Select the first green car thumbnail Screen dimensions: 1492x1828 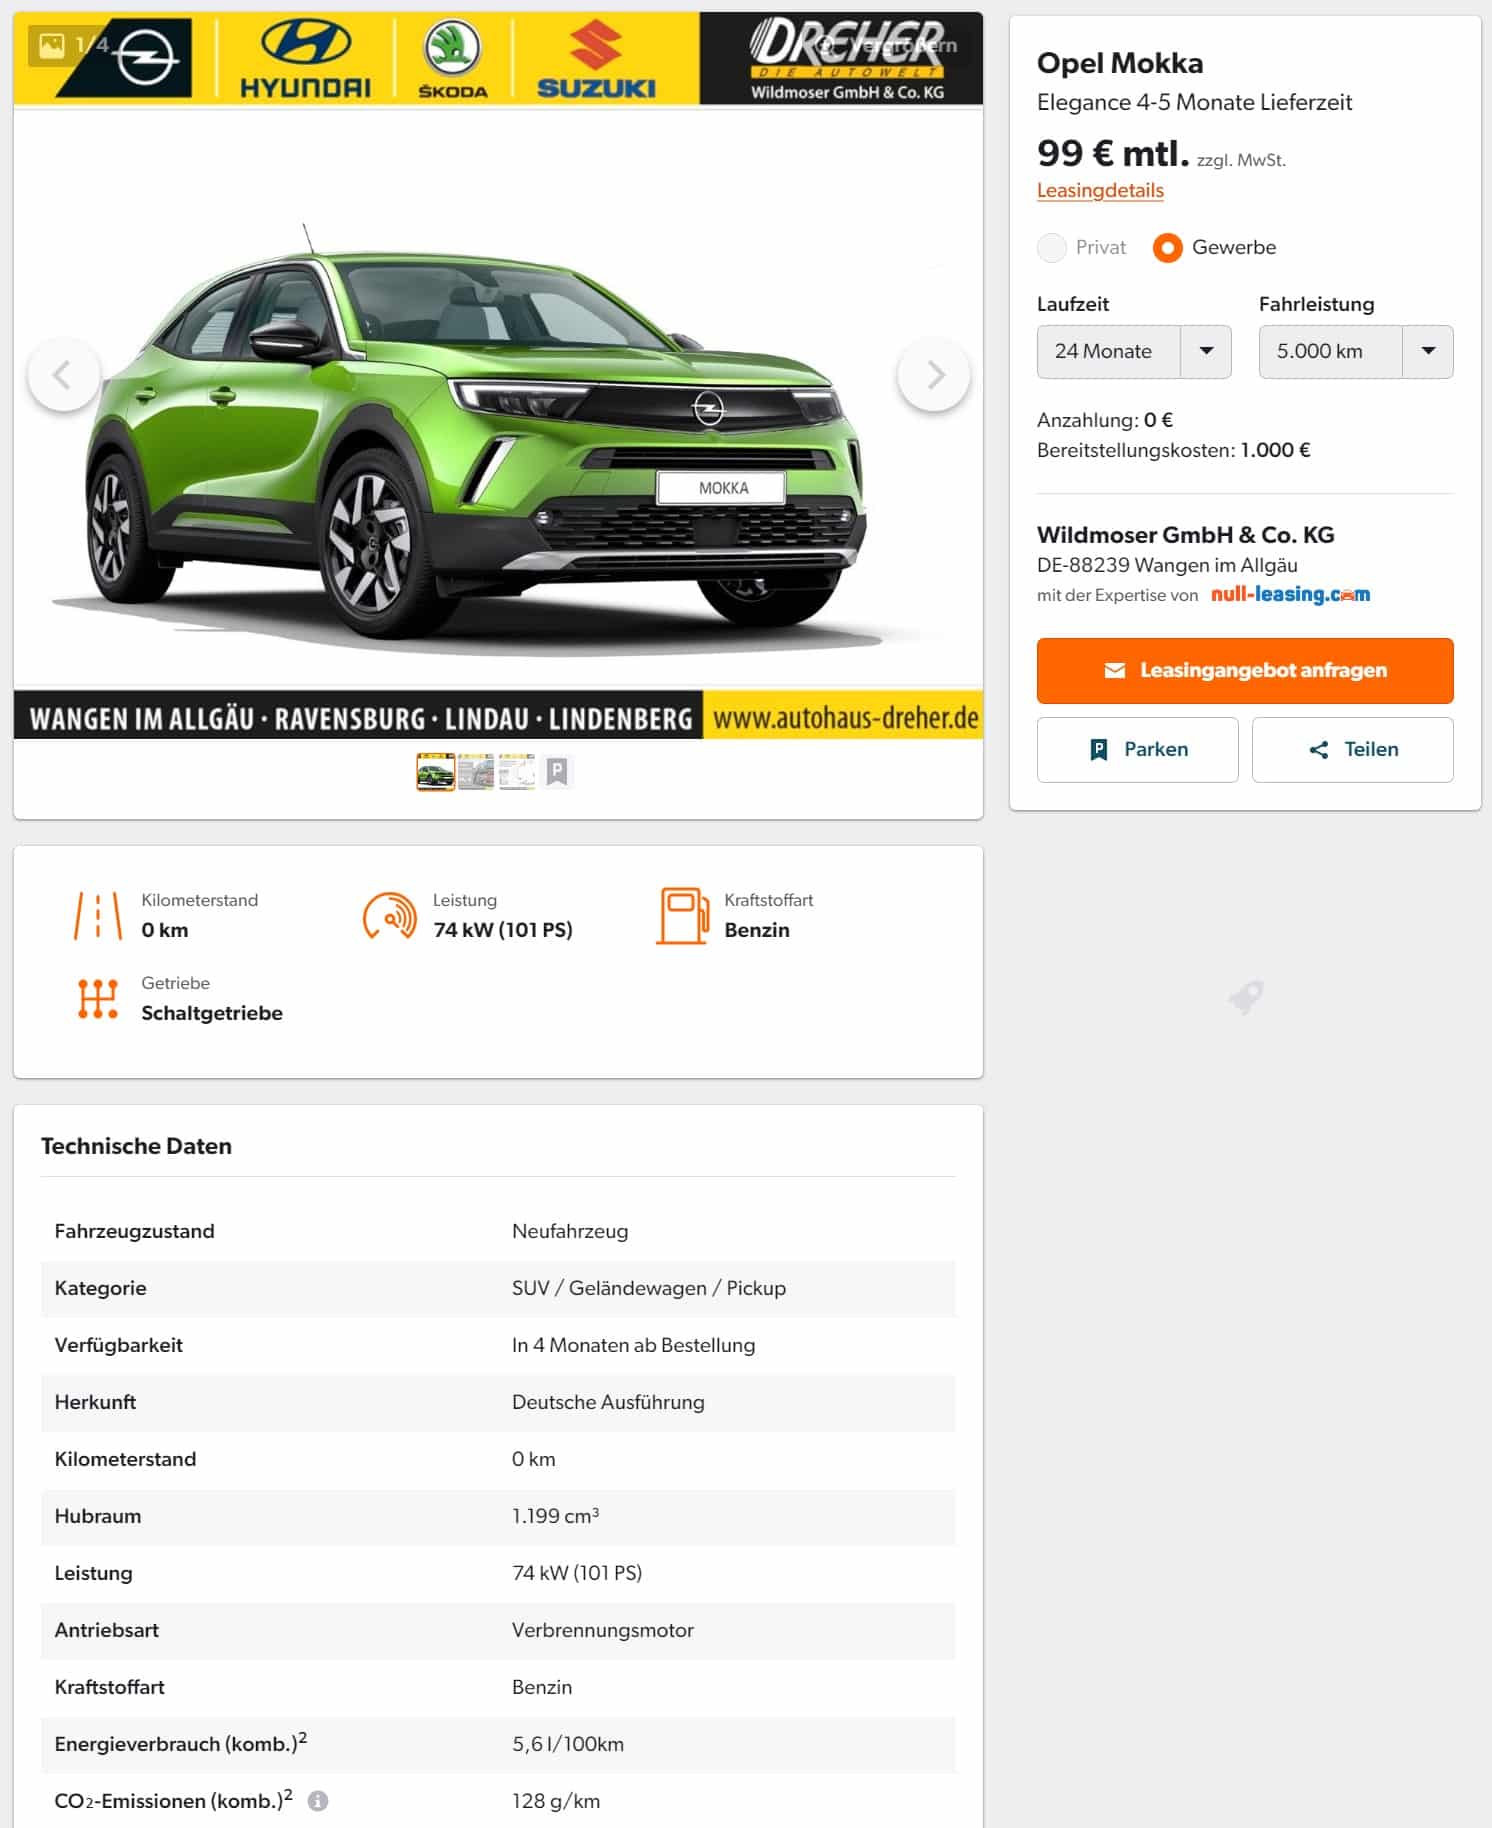[435, 772]
